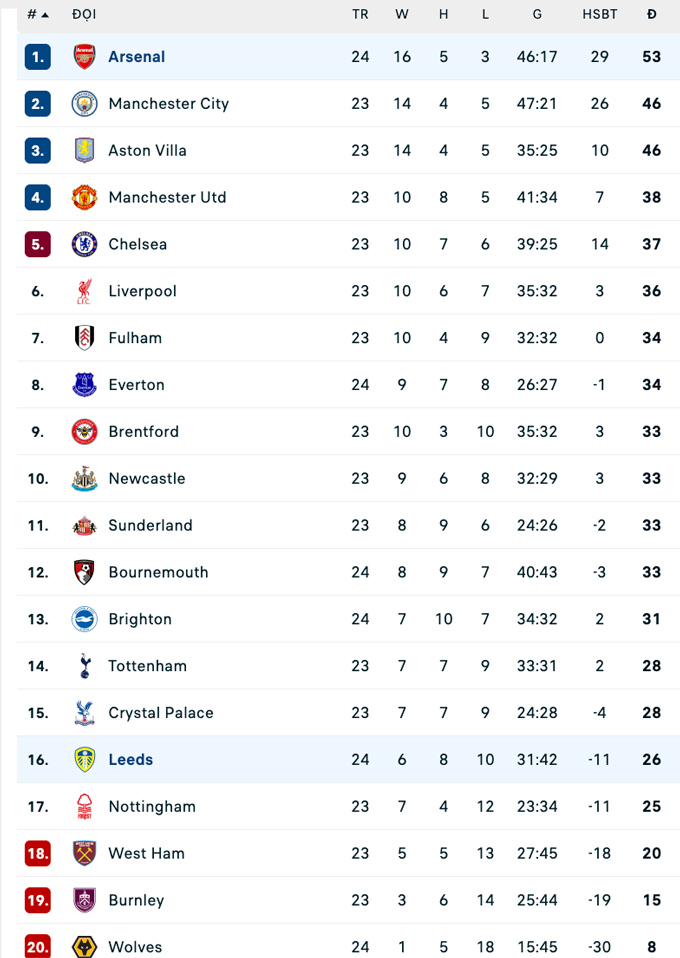Image resolution: width=680 pixels, height=958 pixels.
Task: Click the Arsenal club crest icon
Action: click(x=85, y=57)
